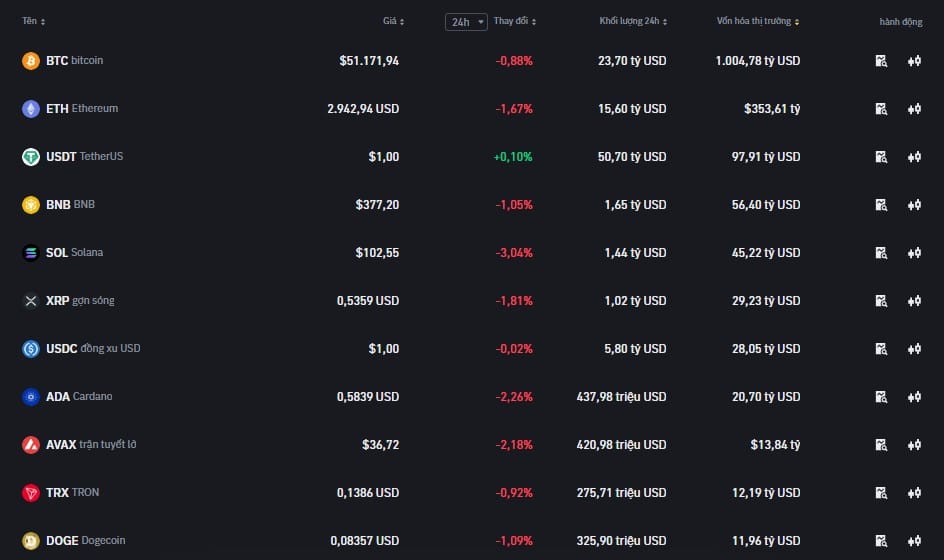Click the BNB price $377,20
The image size is (944, 560).
pyautogui.click(x=377, y=205)
